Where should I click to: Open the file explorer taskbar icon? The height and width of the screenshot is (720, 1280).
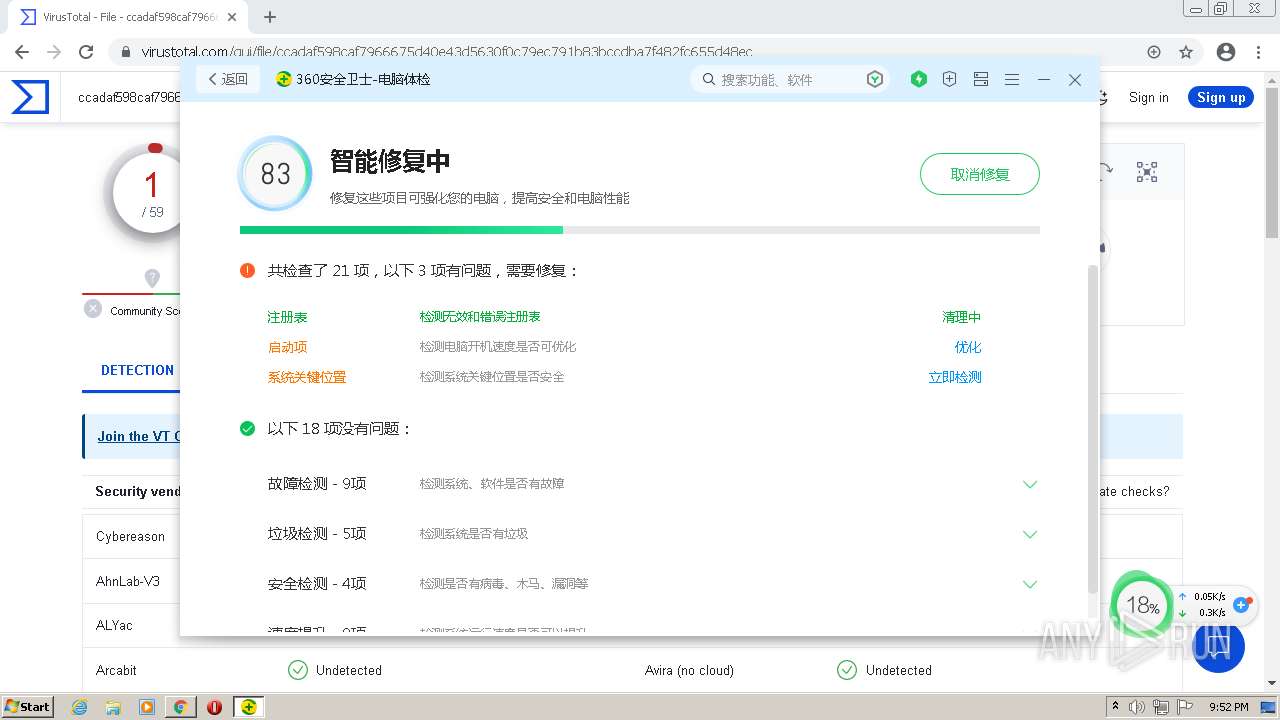pos(113,707)
